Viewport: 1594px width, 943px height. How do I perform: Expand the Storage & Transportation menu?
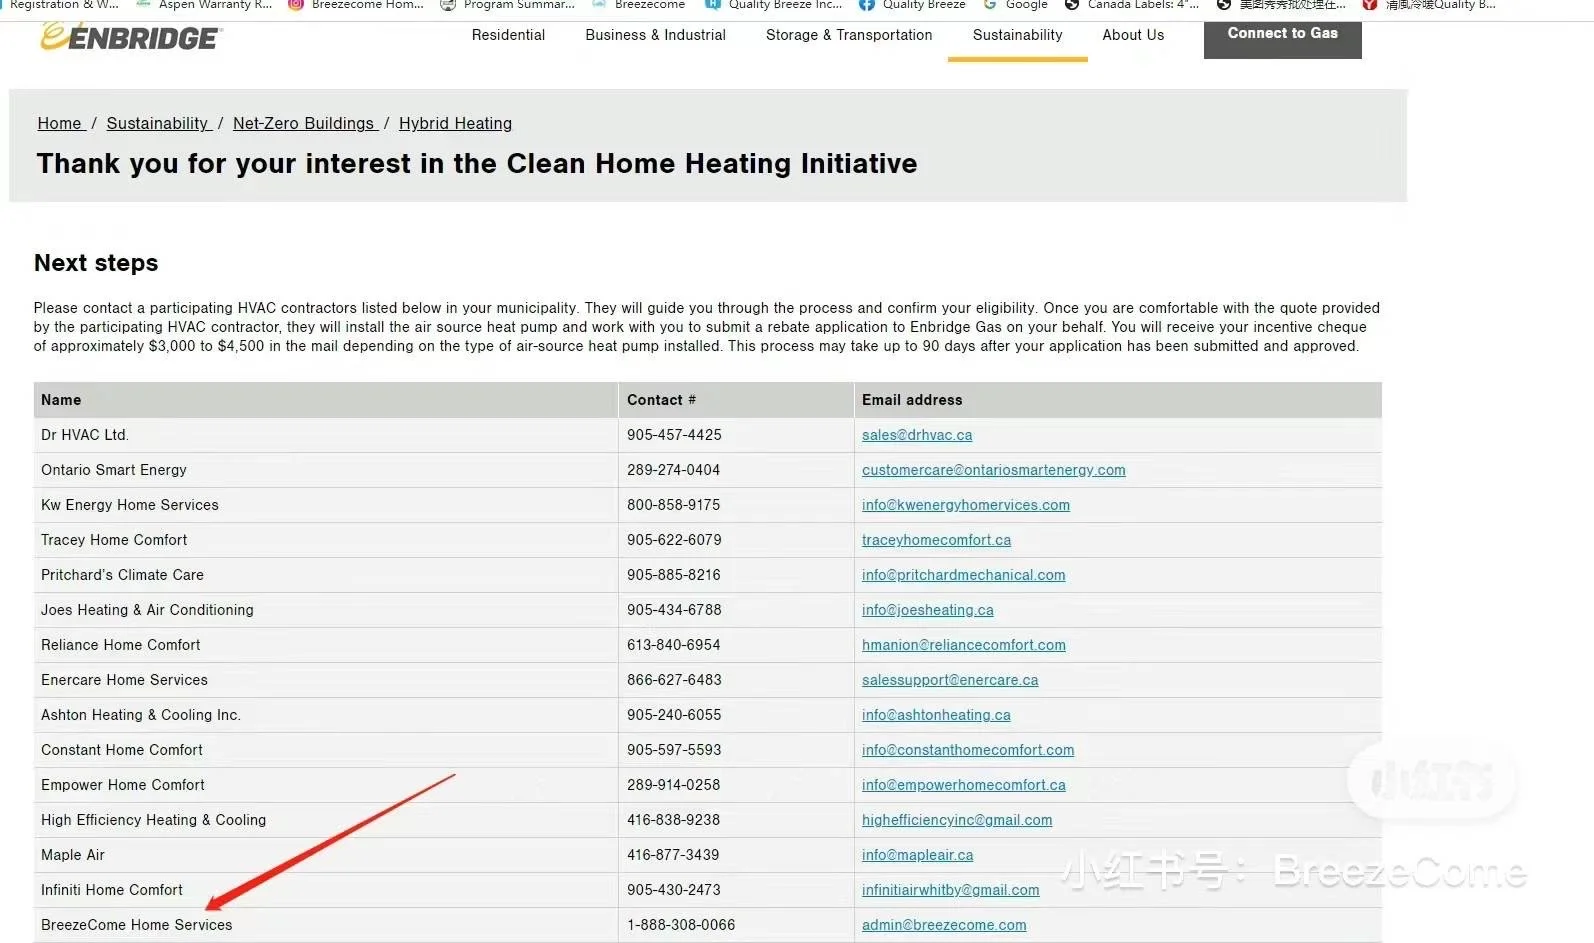click(848, 35)
